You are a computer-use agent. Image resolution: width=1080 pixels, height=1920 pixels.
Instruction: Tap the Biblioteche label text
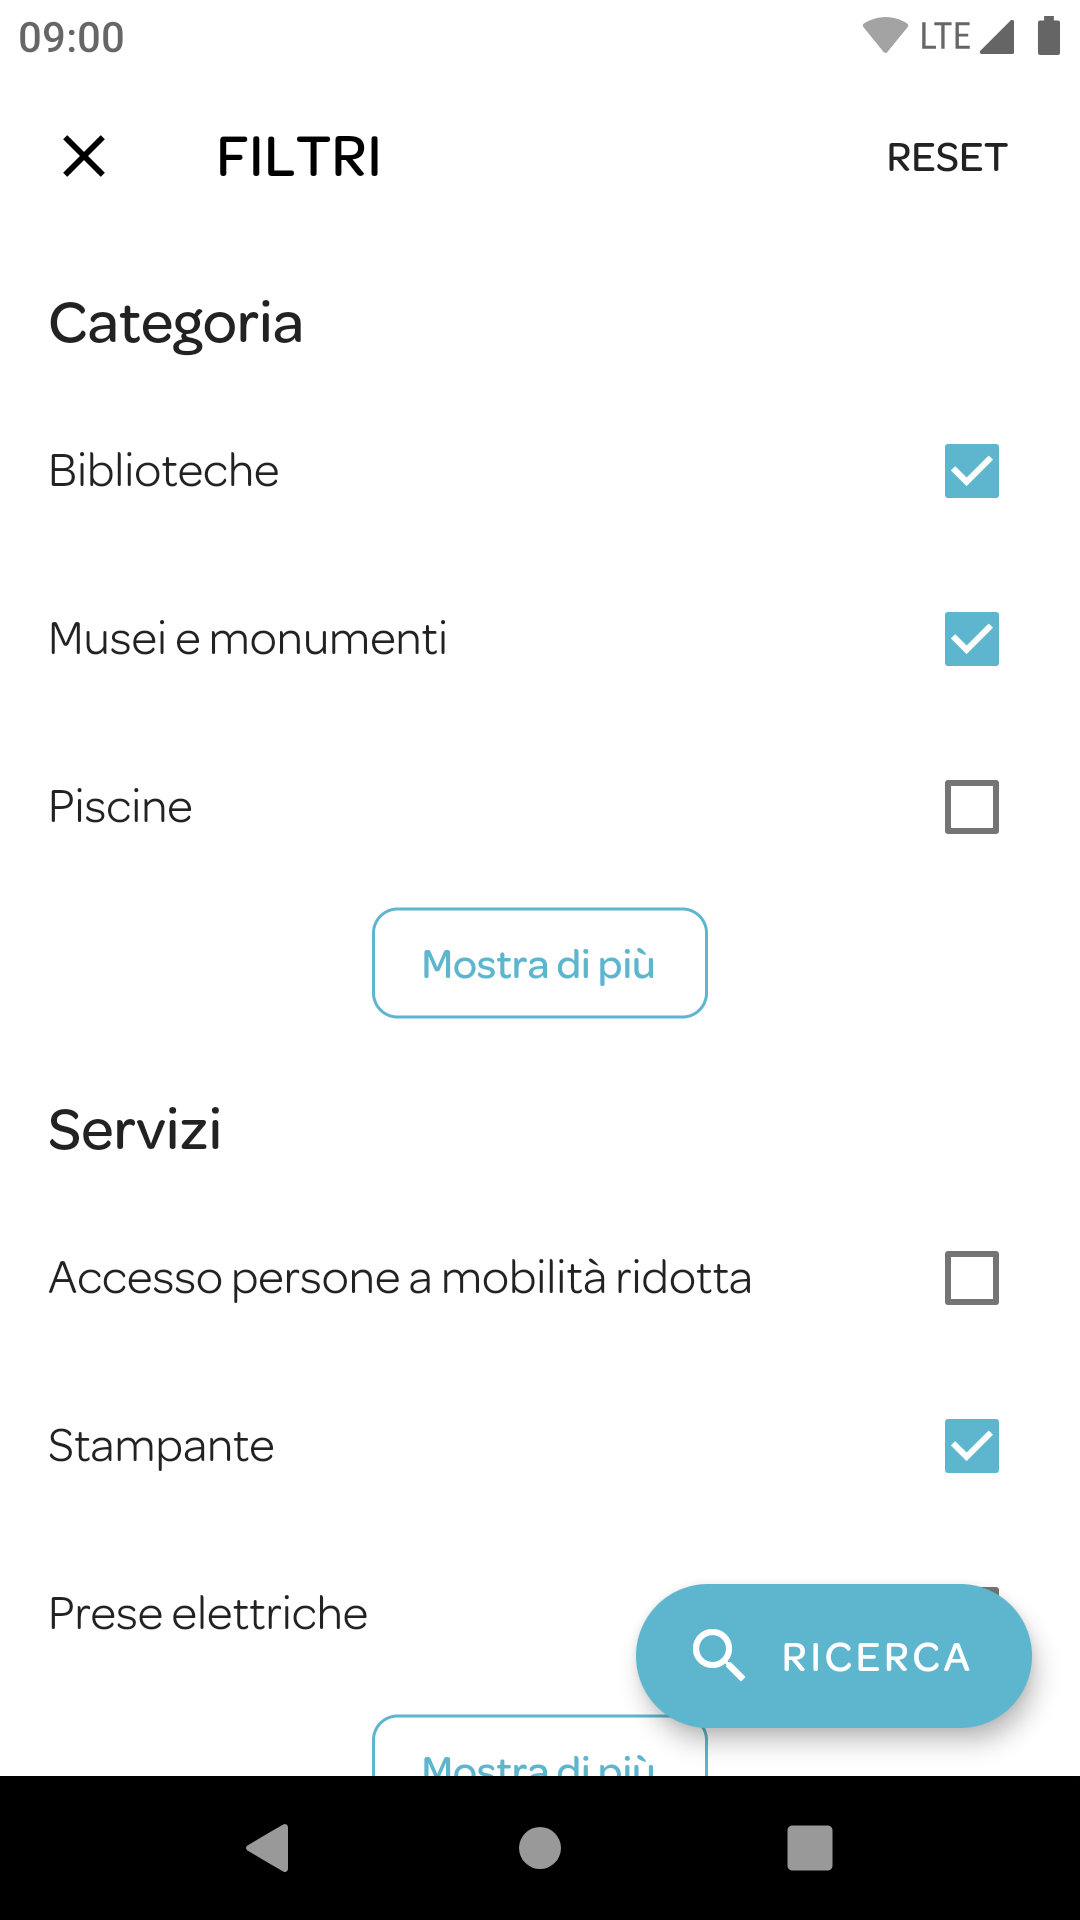164,471
